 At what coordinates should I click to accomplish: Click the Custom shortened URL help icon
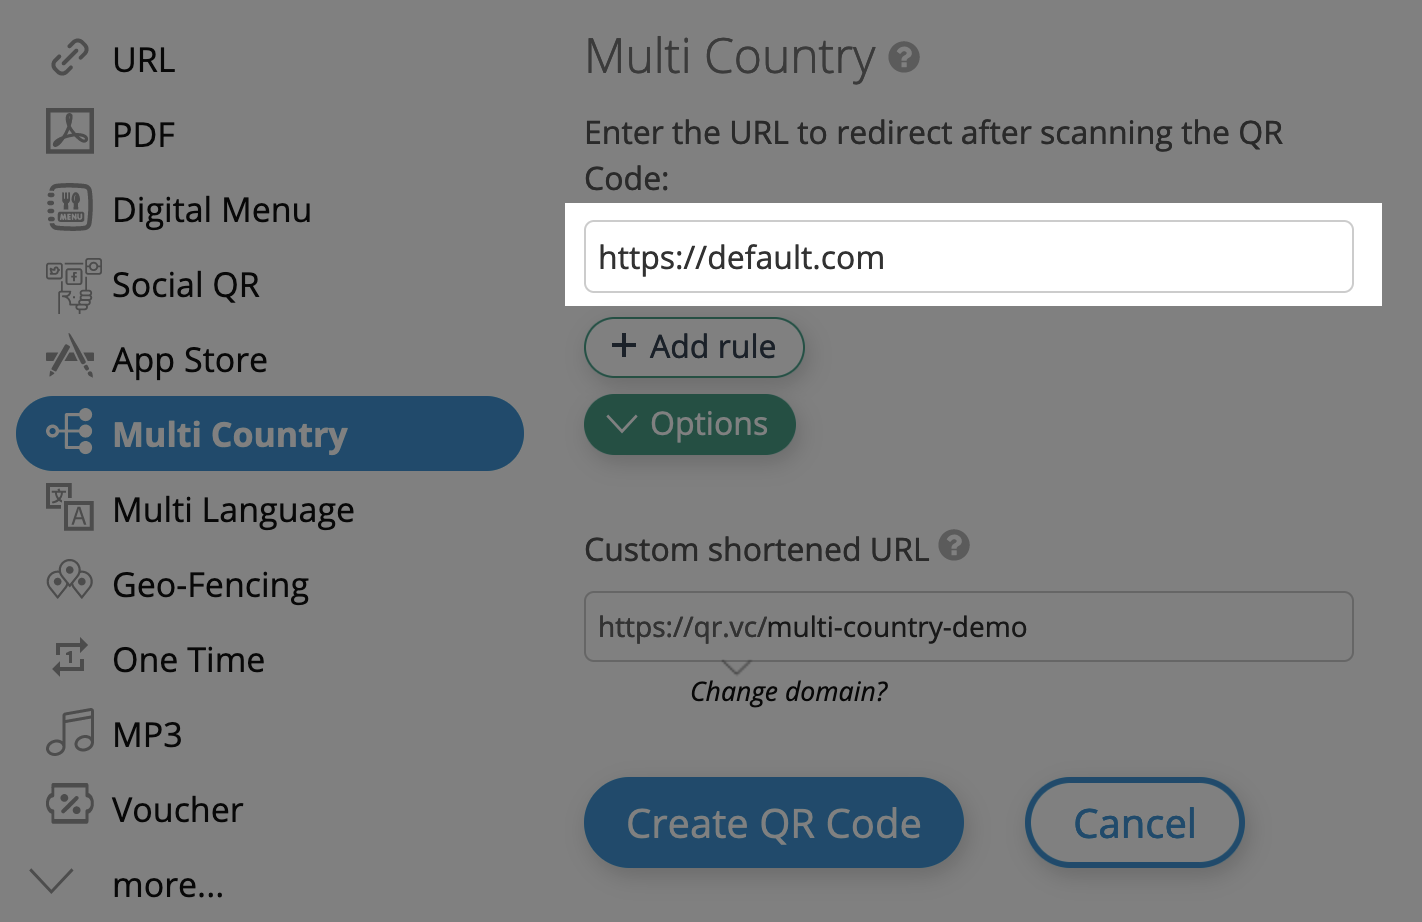[953, 547]
